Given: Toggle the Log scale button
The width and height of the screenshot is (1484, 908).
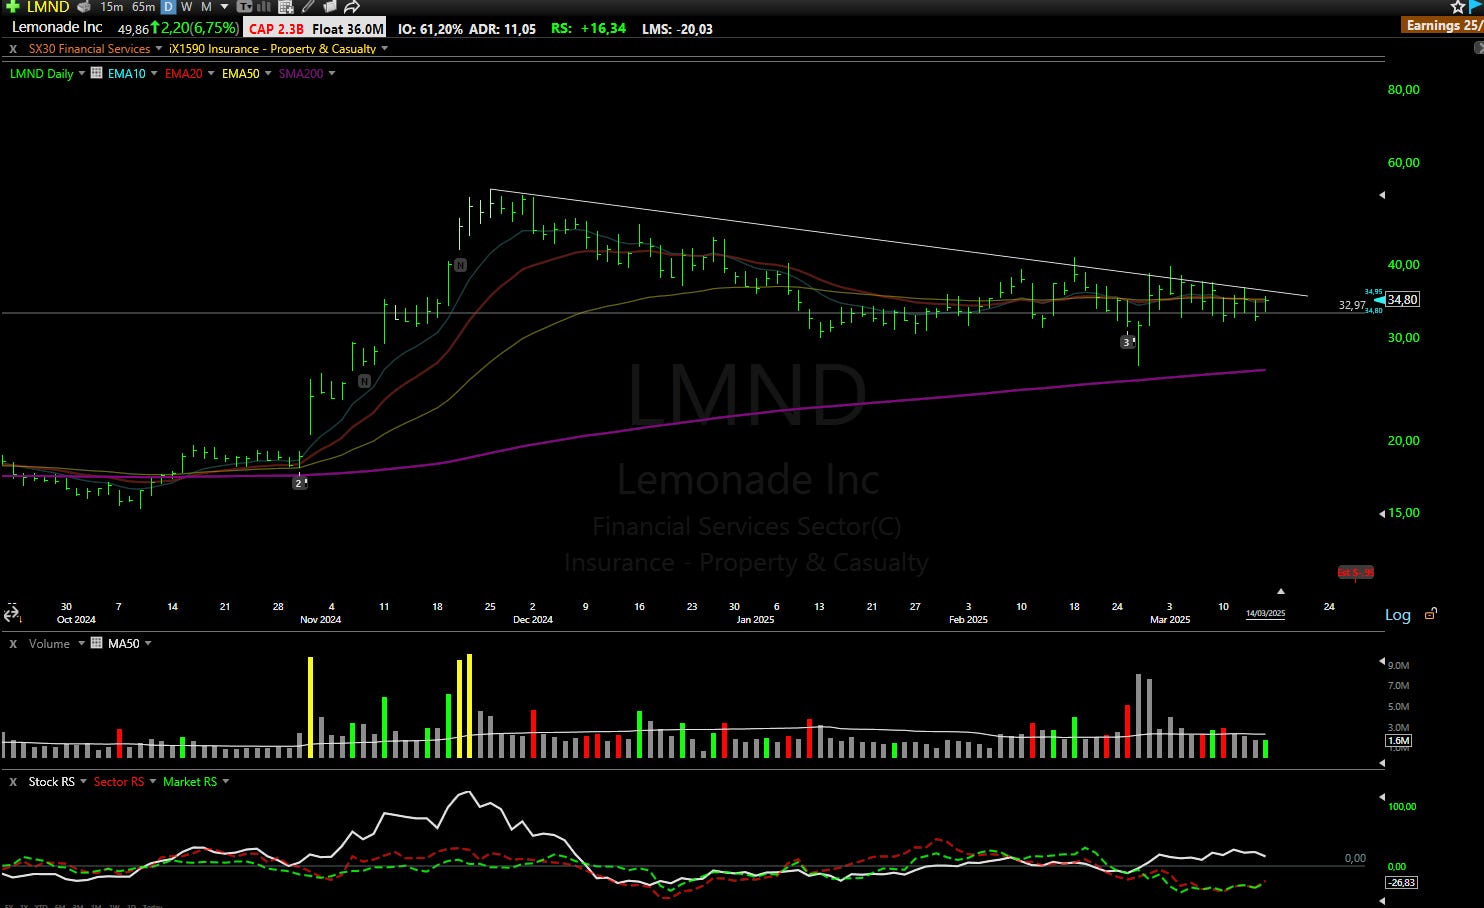Looking at the screenshot, I should (x=1398, y=614).
